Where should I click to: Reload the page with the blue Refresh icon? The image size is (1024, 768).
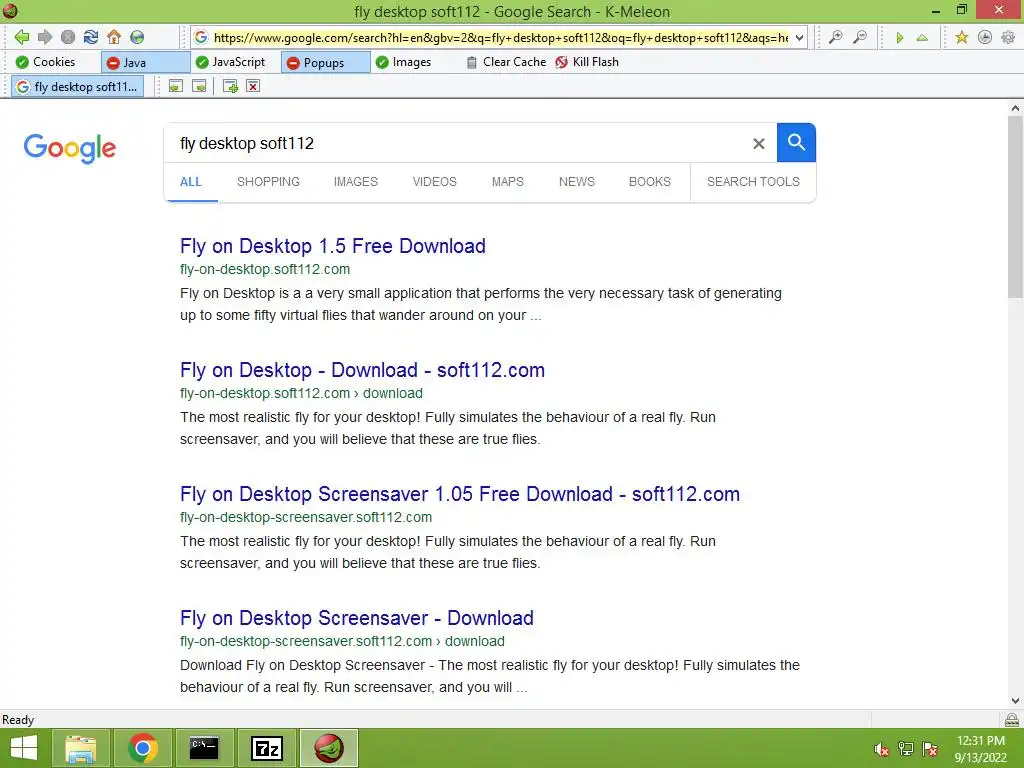click(x=91, y=37)
